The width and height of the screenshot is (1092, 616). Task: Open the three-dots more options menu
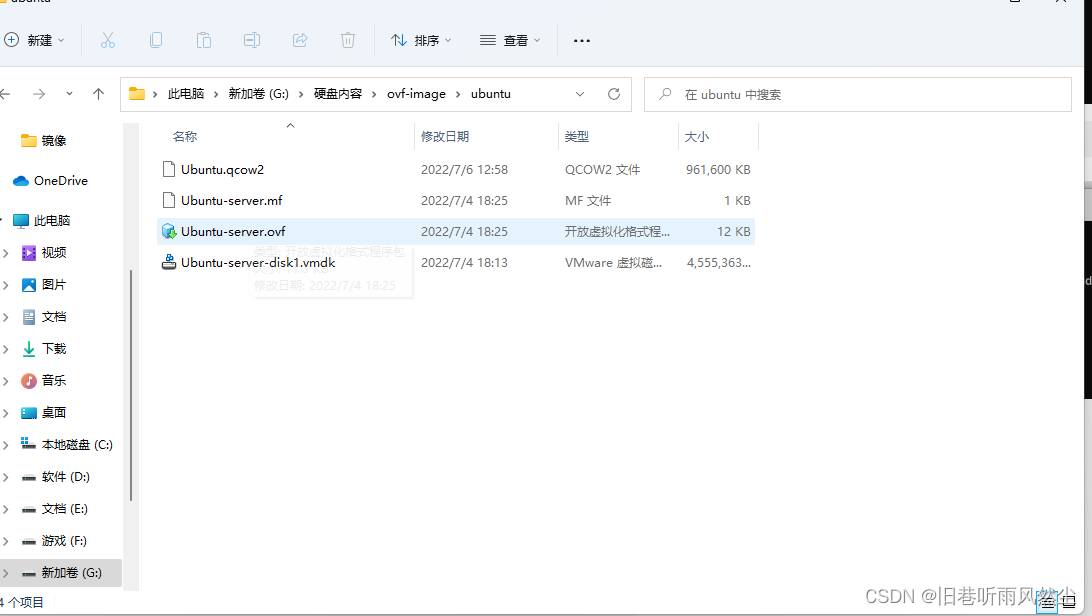[x=582, y=40]
